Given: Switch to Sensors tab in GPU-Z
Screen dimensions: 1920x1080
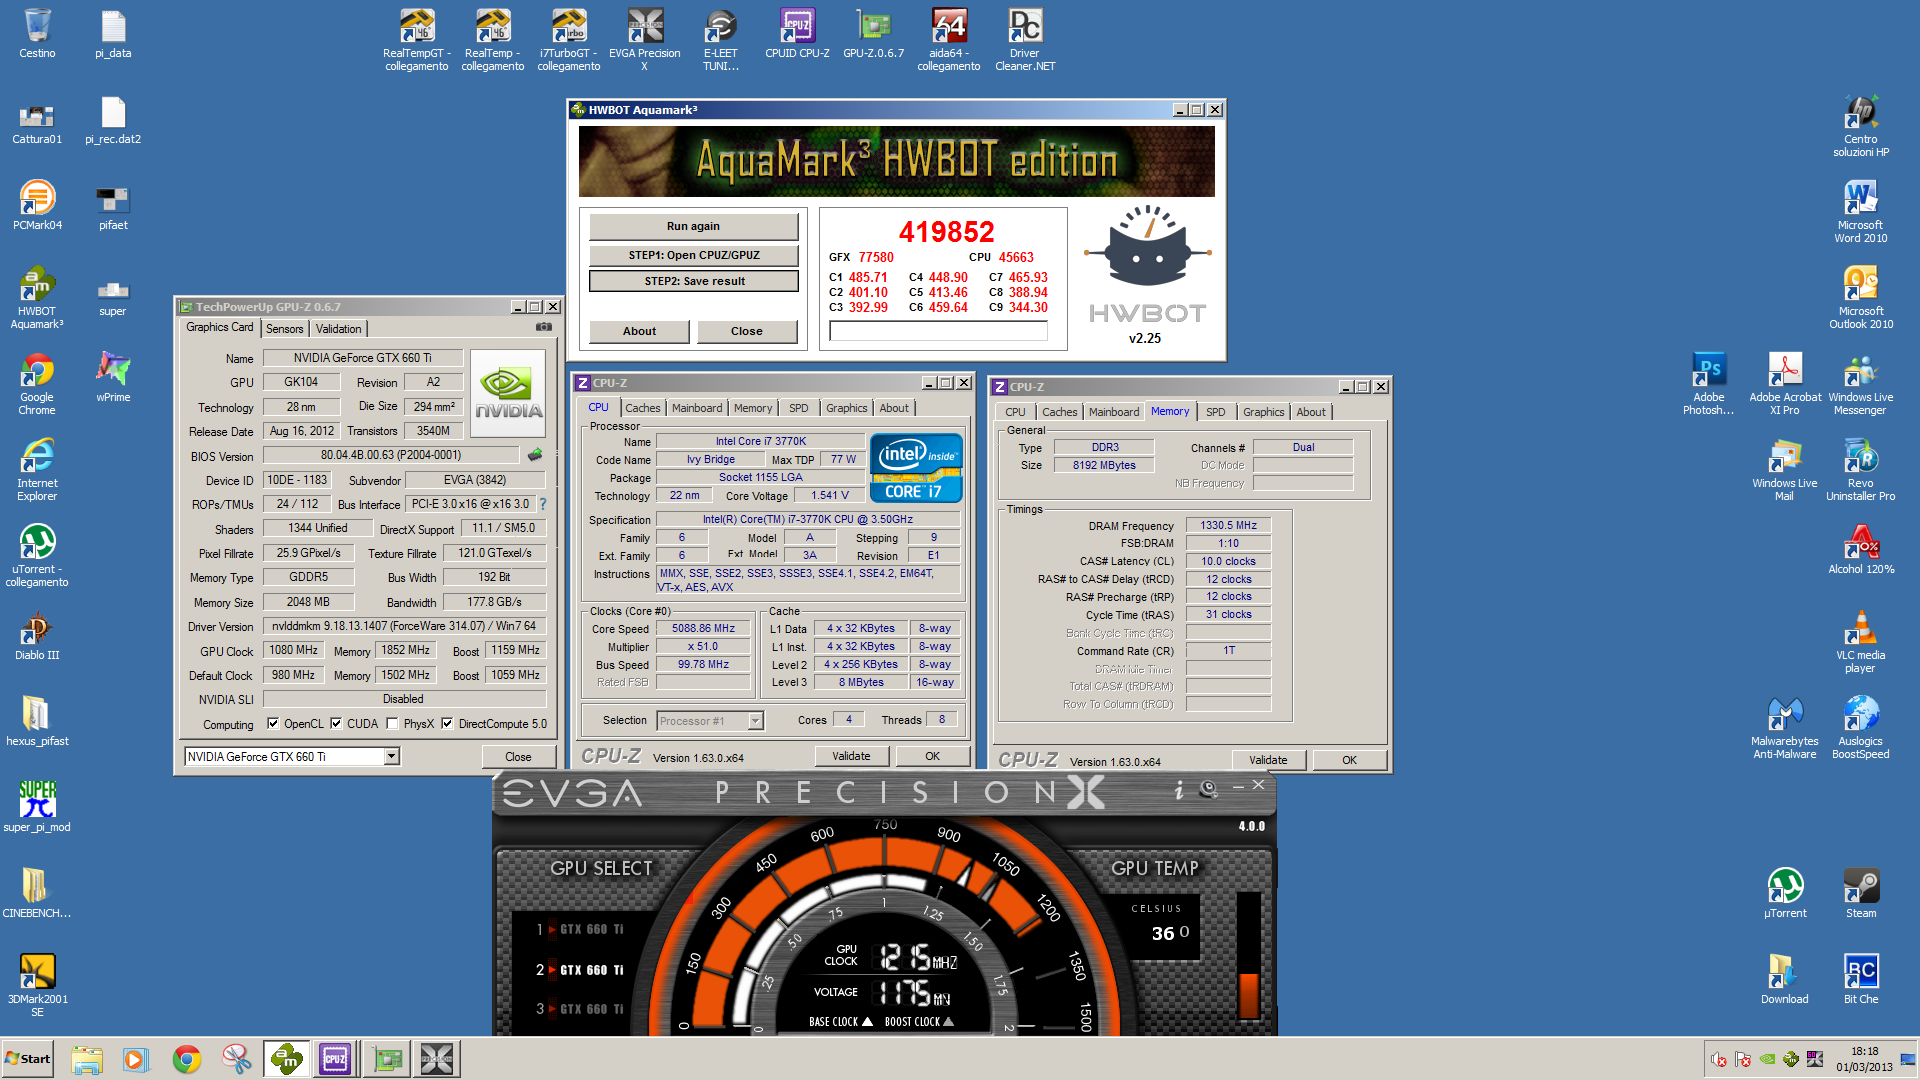Looking at the screenshot, I should [x=285, y=329].
